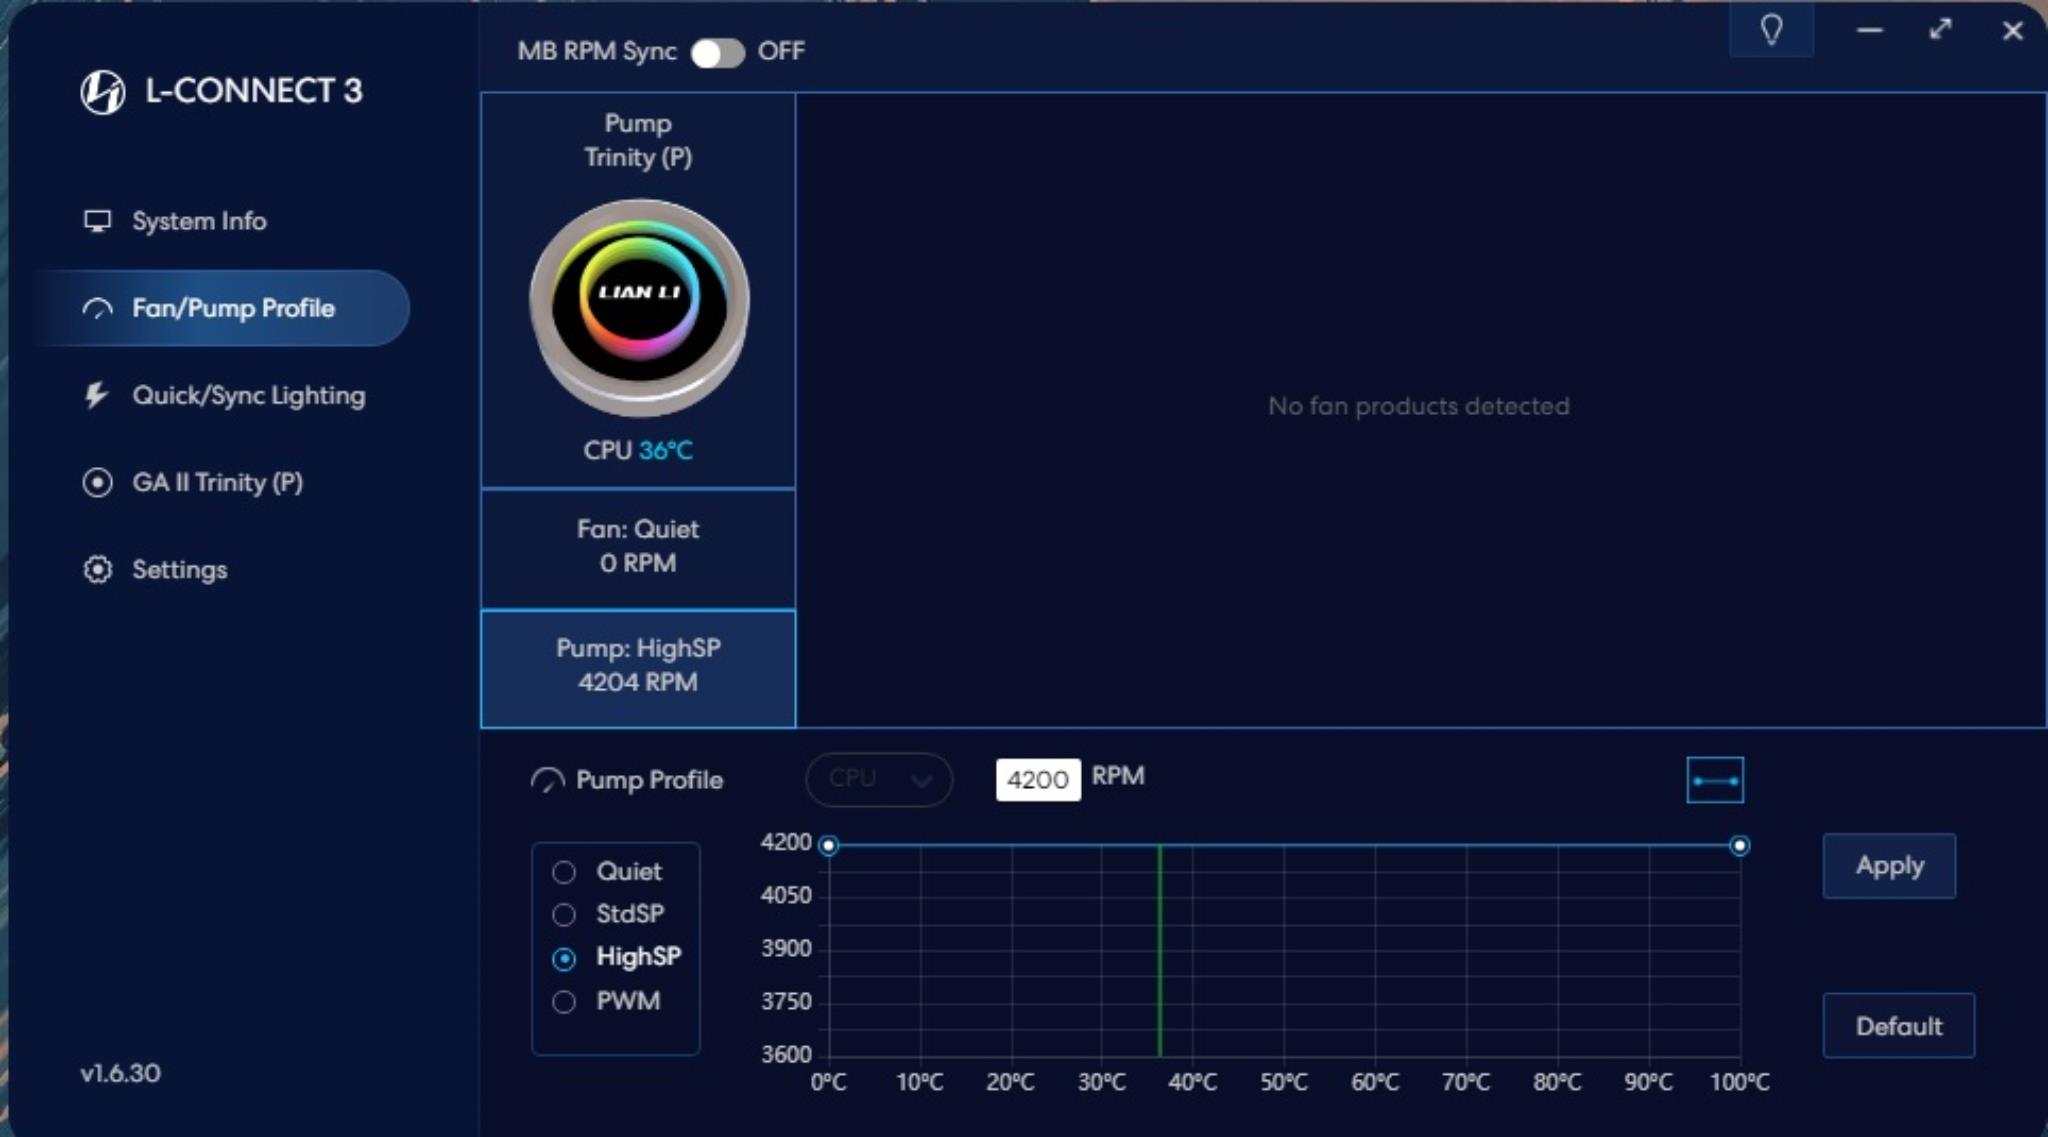Click the Pump Profile gauge icon
The width and height of the screenshot is (2048, 1137).
547,781
